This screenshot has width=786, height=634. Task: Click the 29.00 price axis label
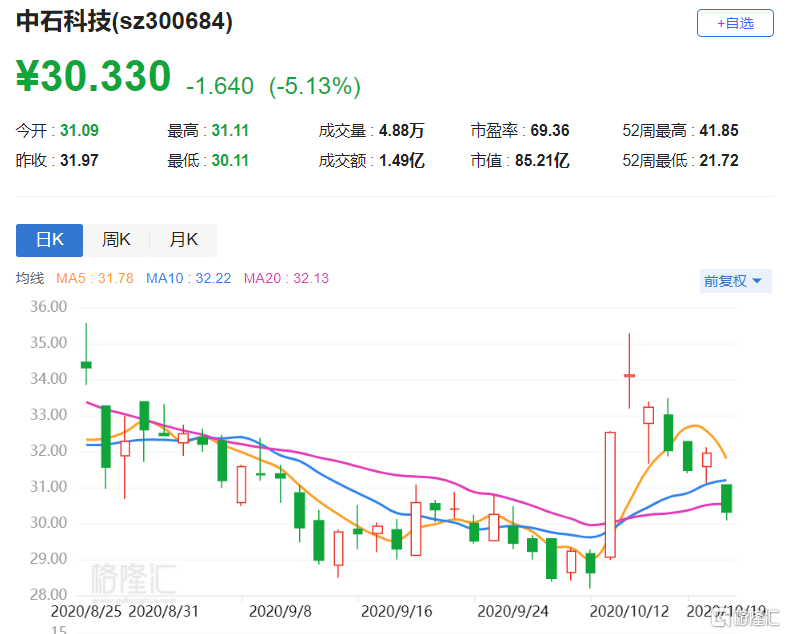click(x=48, y=559)
